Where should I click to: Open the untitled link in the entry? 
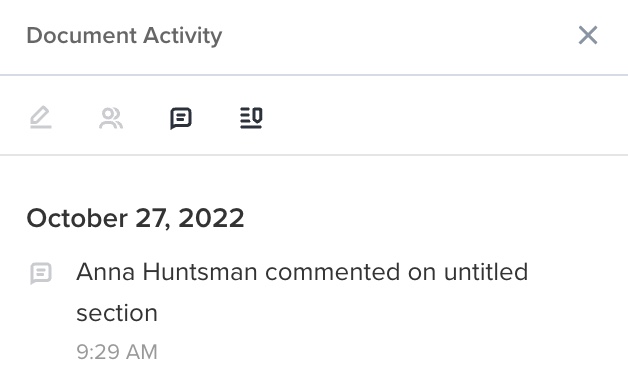(486, 272)
